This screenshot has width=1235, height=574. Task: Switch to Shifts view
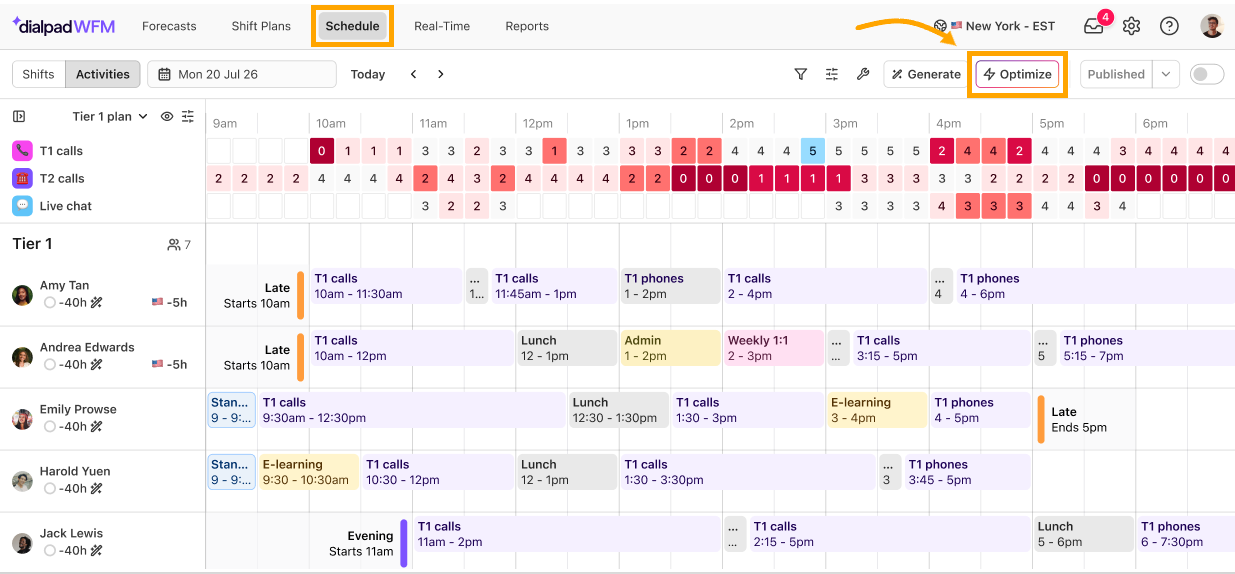[38, 74]
